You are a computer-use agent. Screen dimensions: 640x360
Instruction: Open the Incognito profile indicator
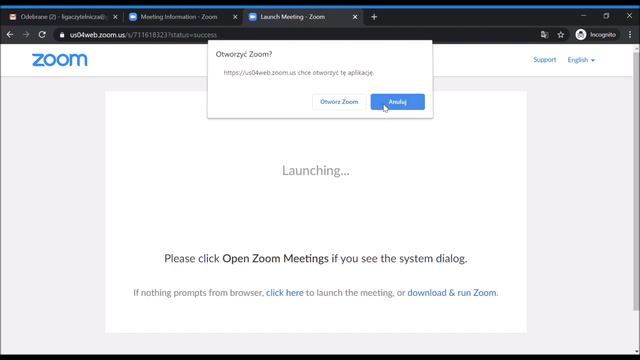pos(596,35)
